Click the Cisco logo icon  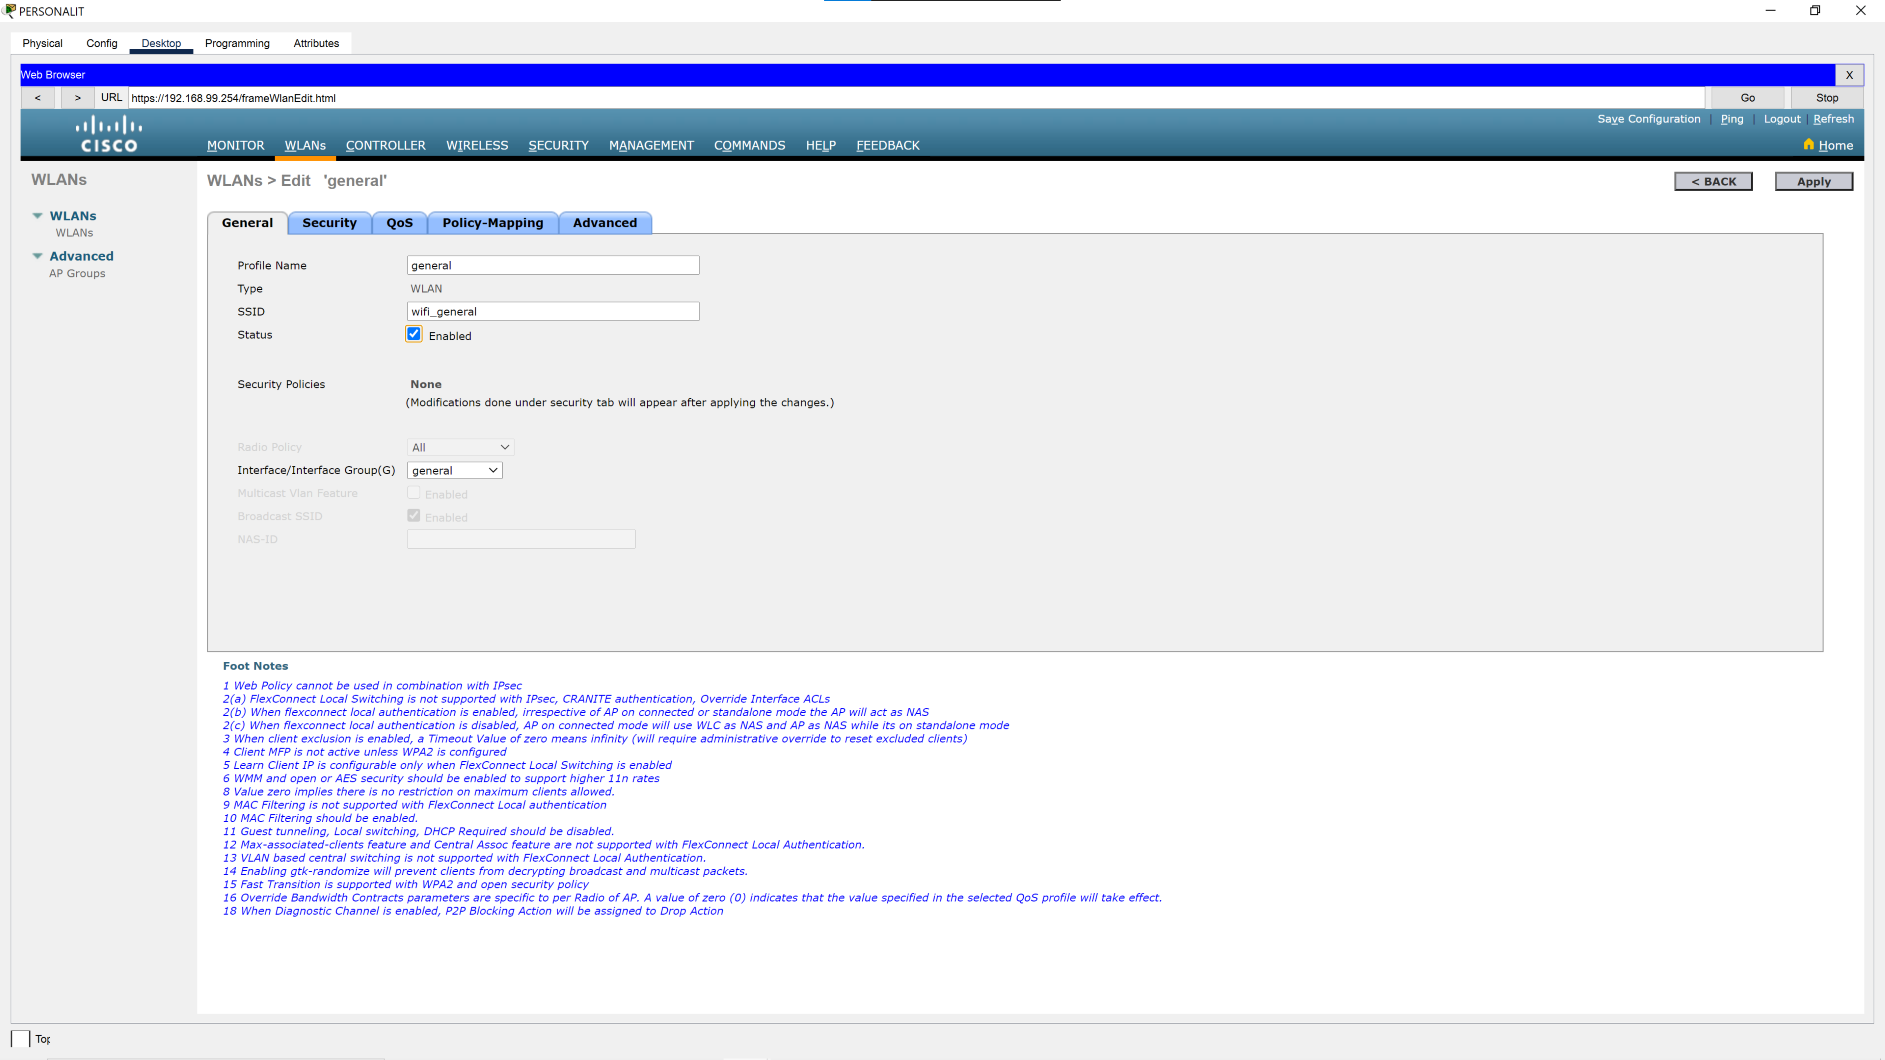click(x=109, y=134)
